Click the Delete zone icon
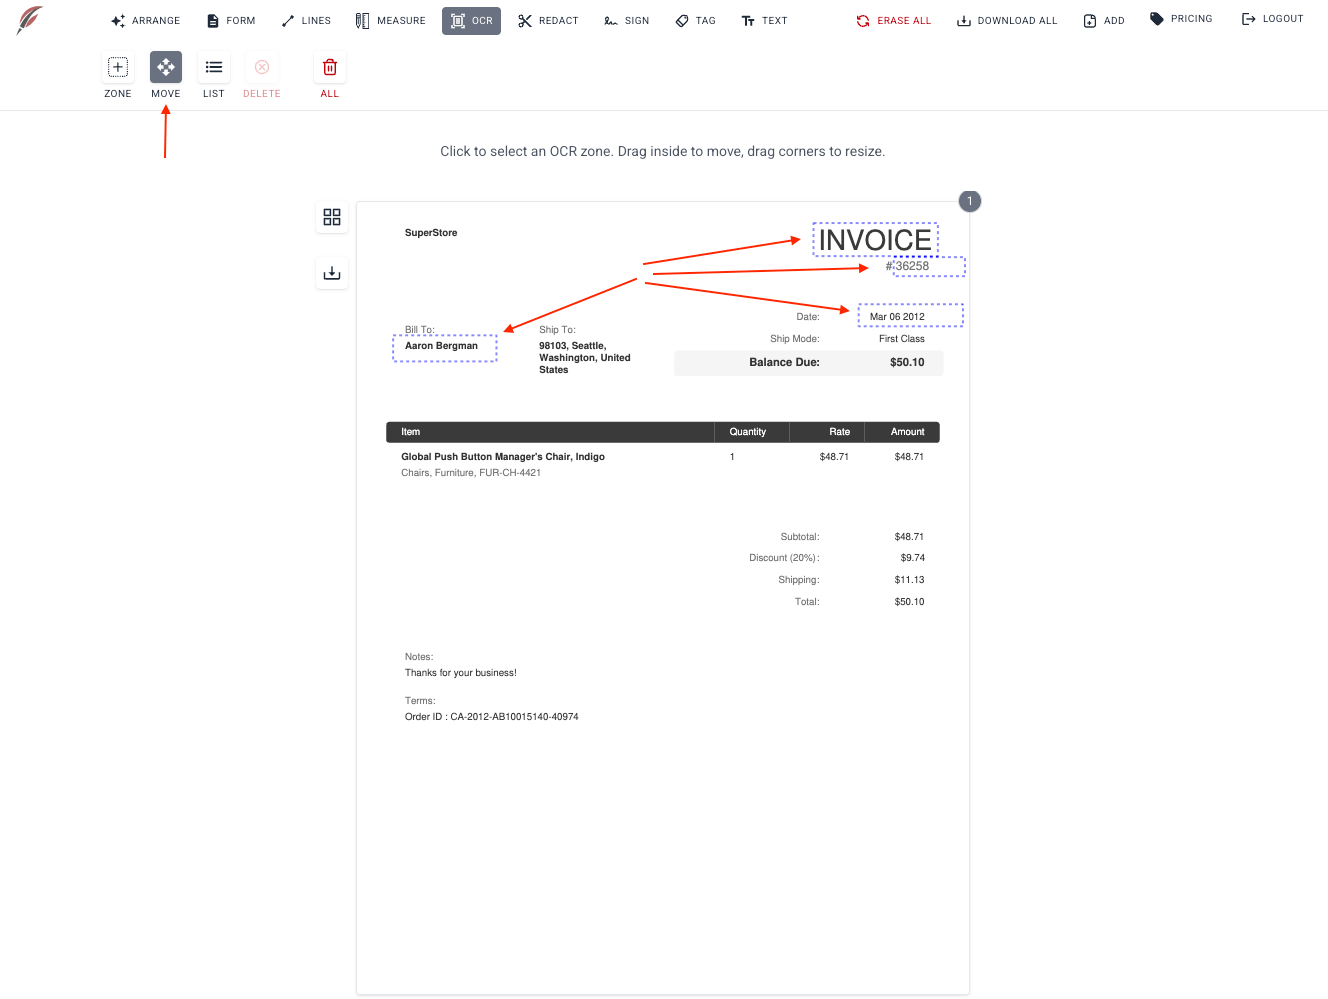Image resolution: width=1328 pixels, height=999 pixels. (262, 68)
